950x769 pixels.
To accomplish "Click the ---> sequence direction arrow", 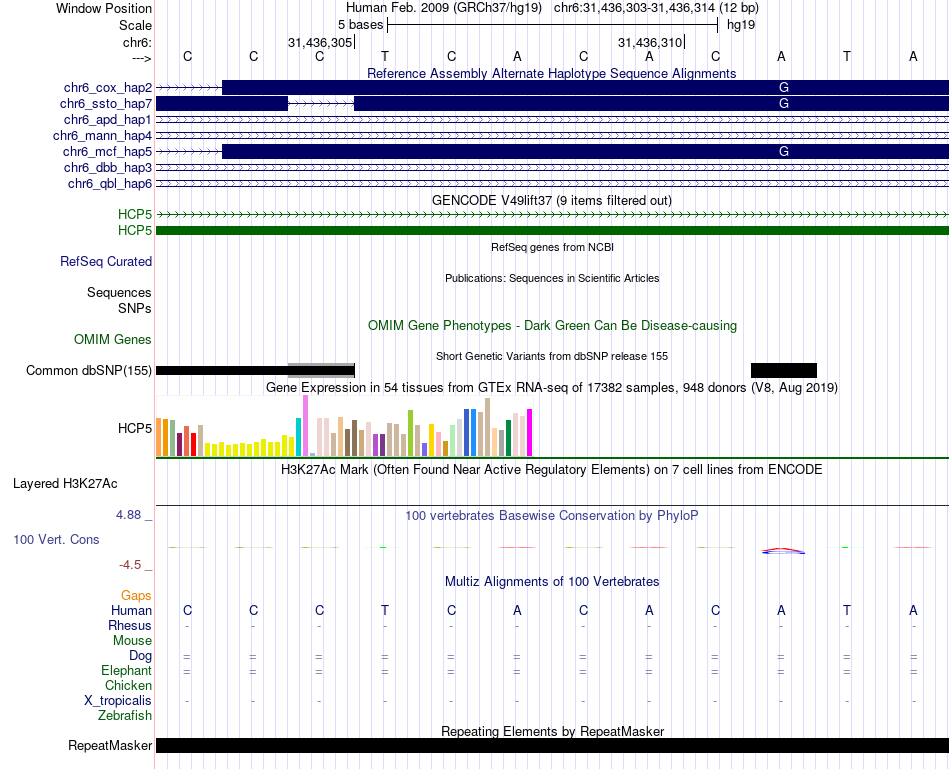I will tap(142, 58).
